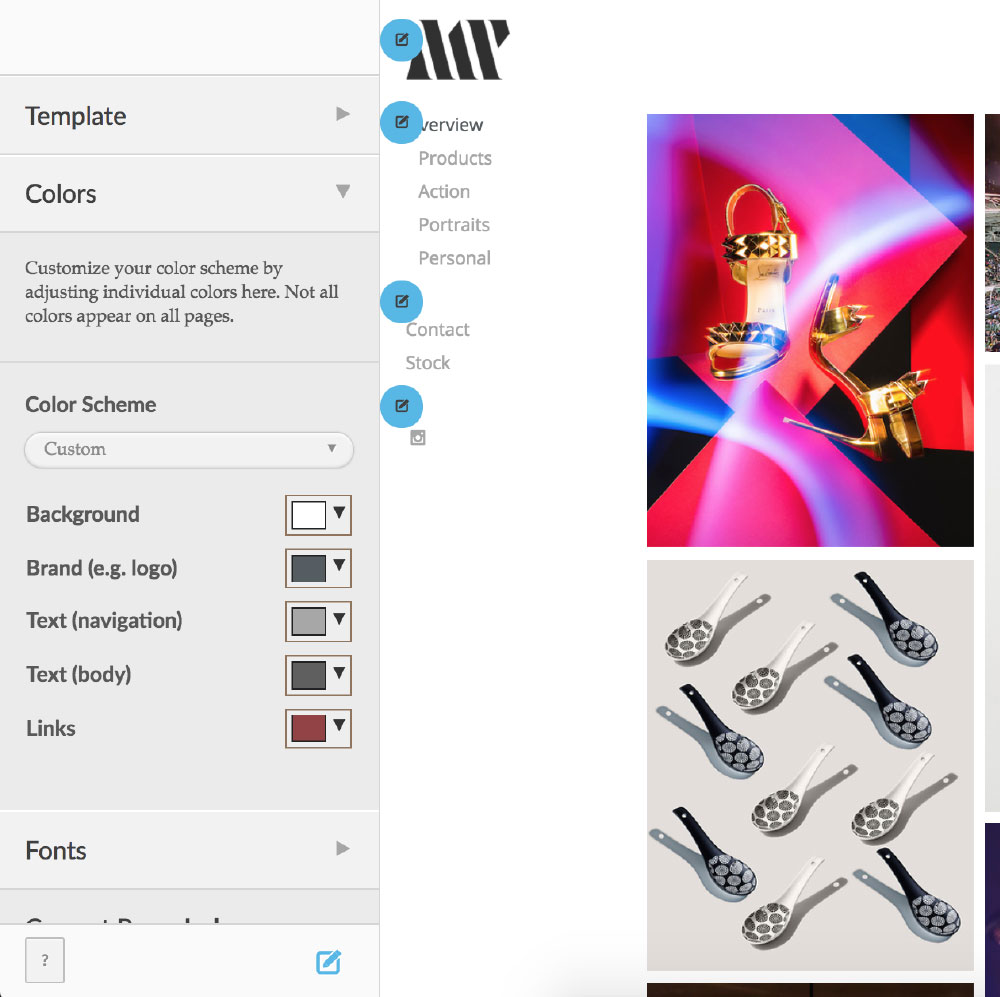
Task: Open the spoons pattern photo thumbnail
Action: pos(810,765)
